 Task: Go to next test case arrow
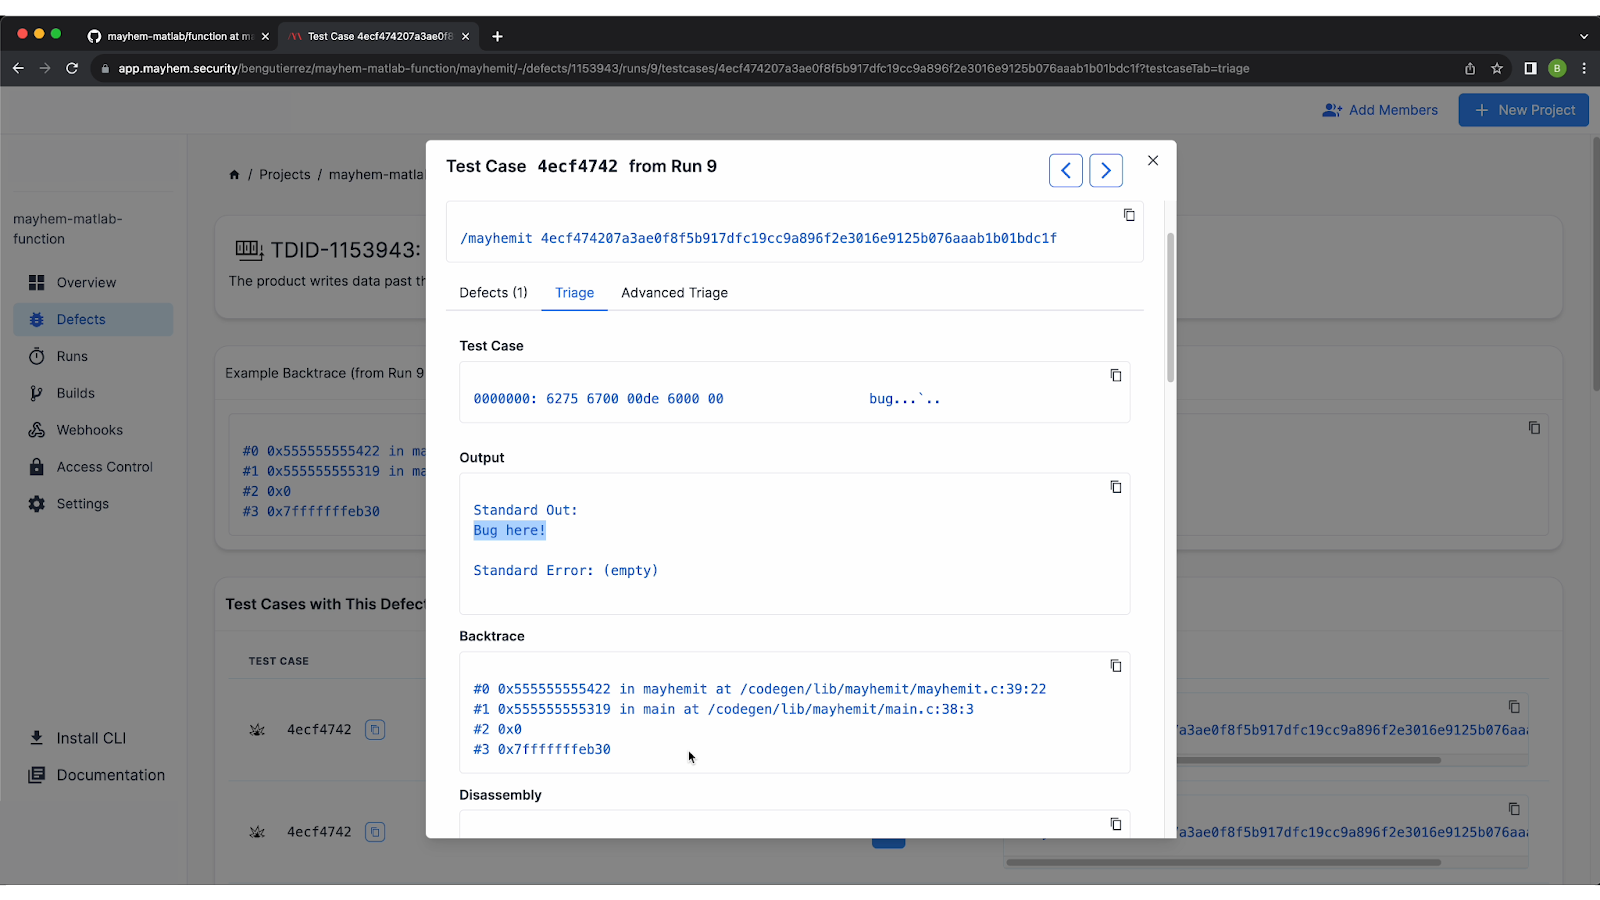point(1106,171)
